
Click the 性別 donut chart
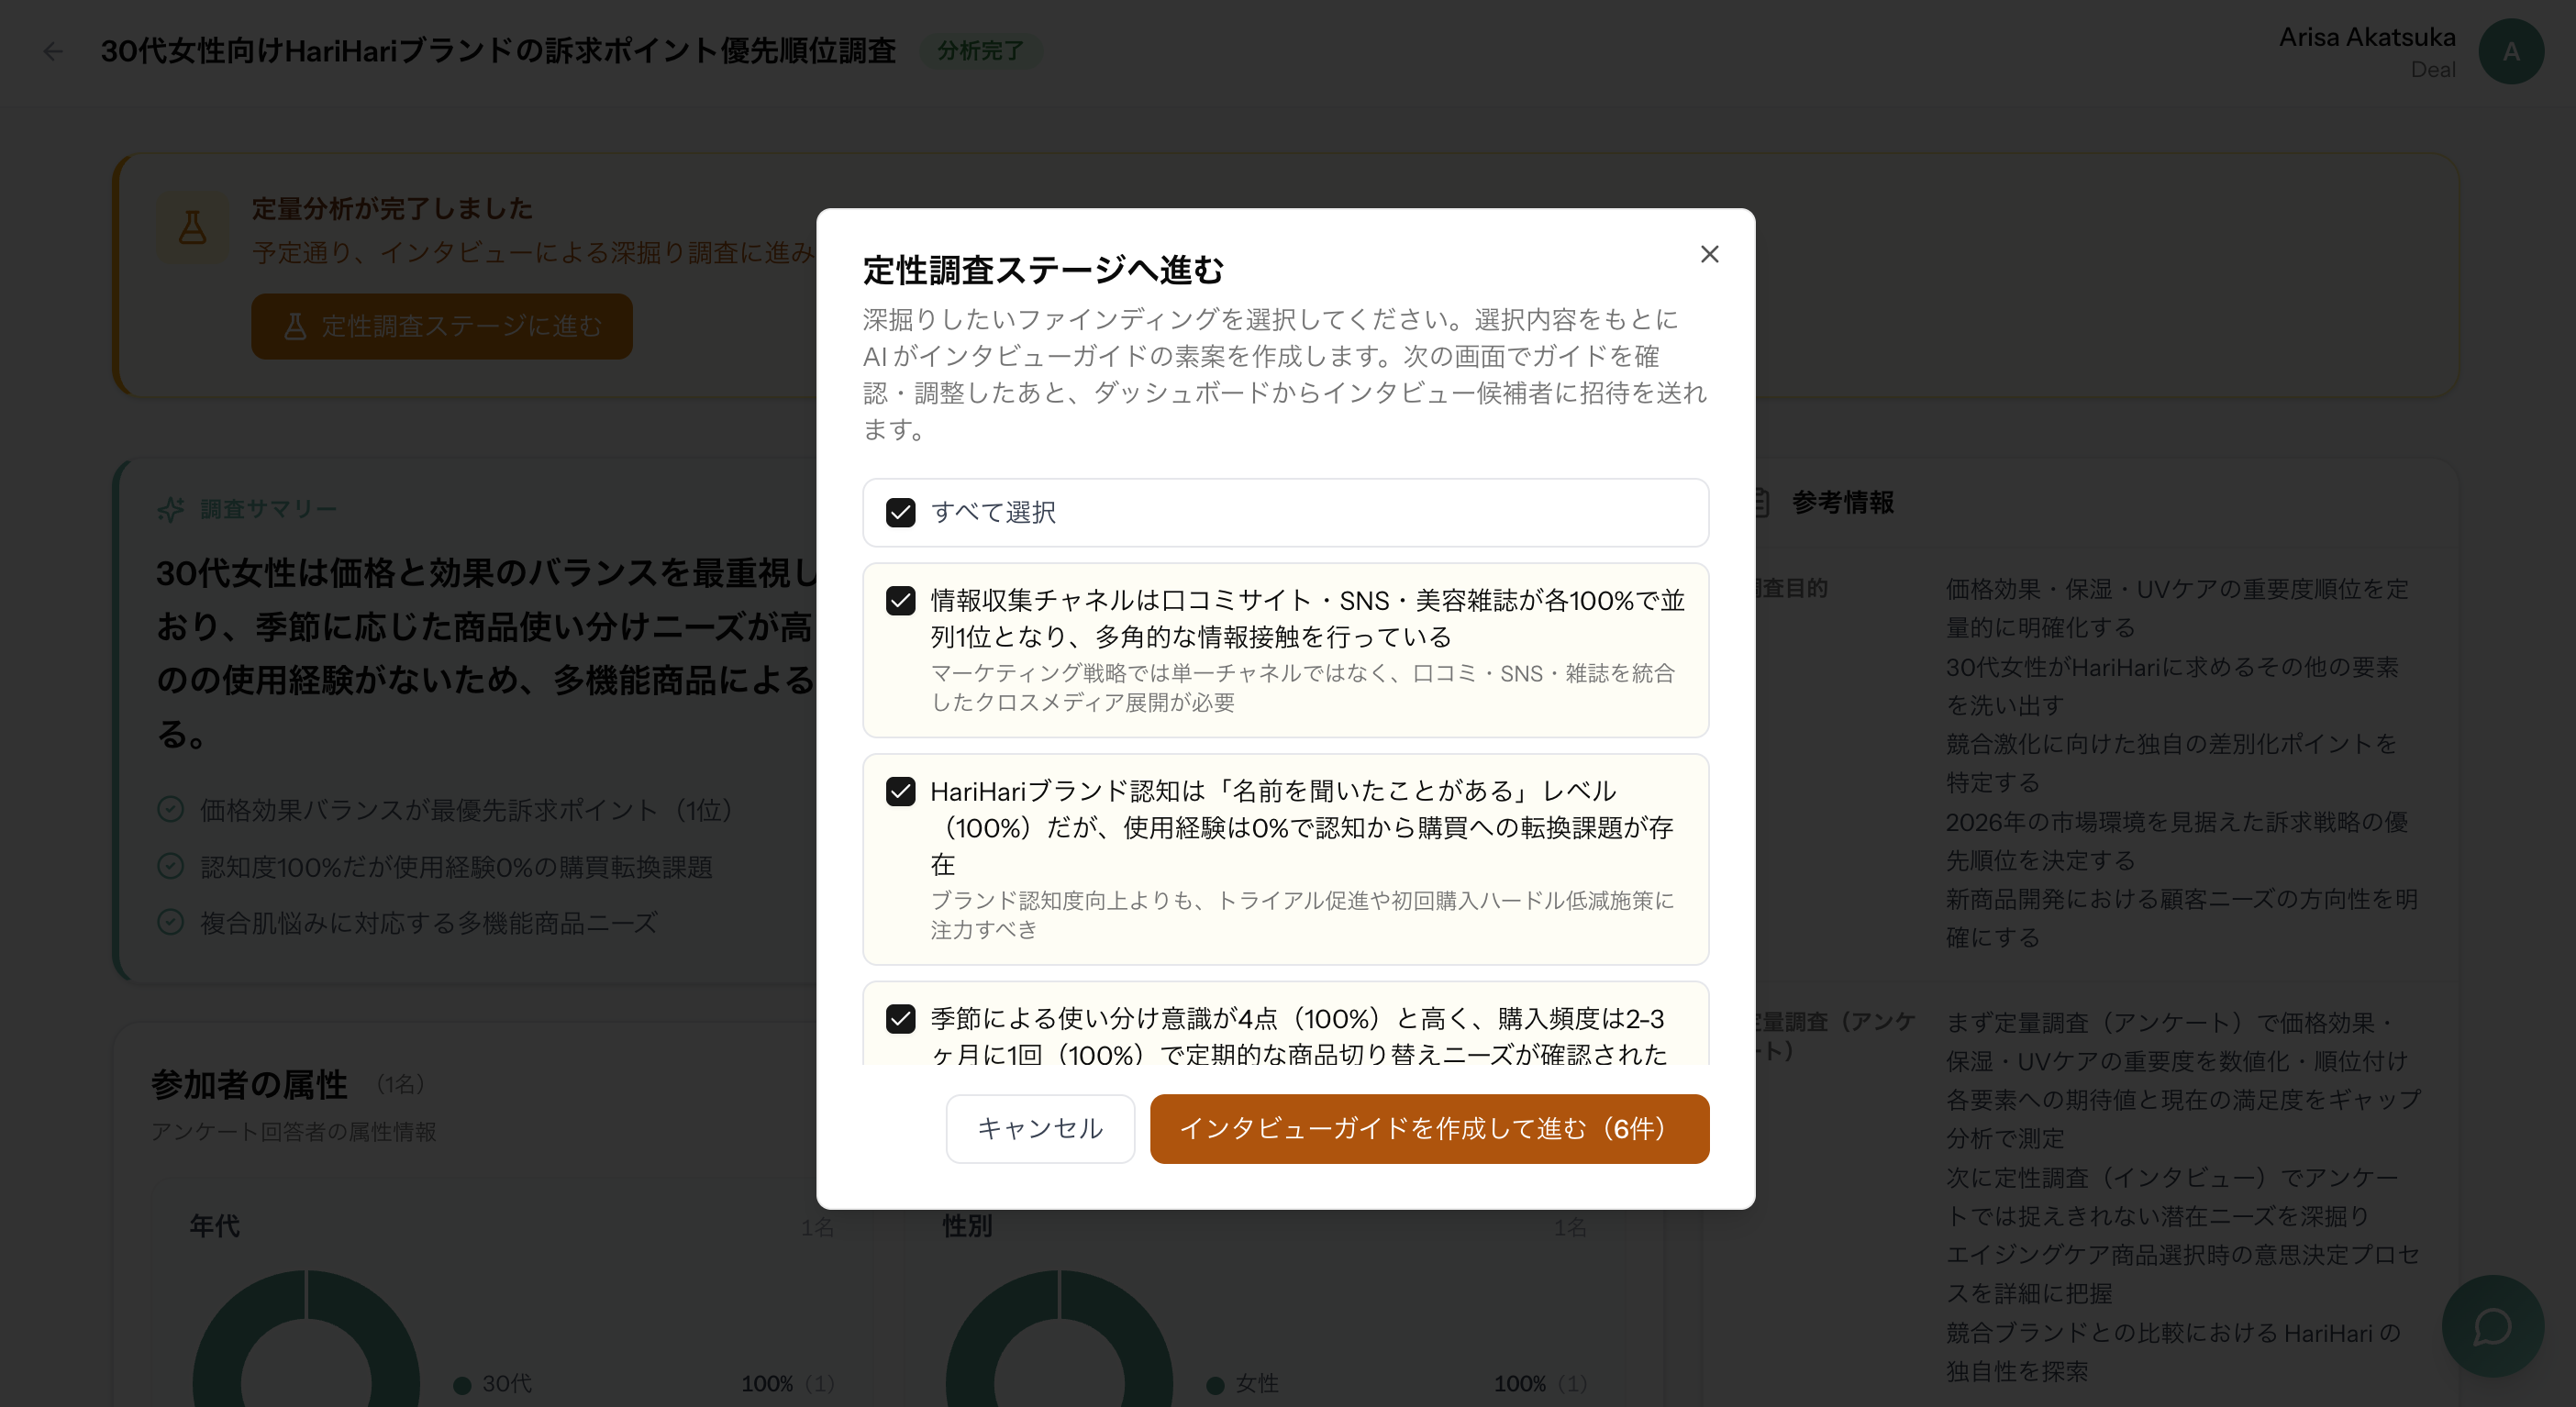click(1060, 1340)
